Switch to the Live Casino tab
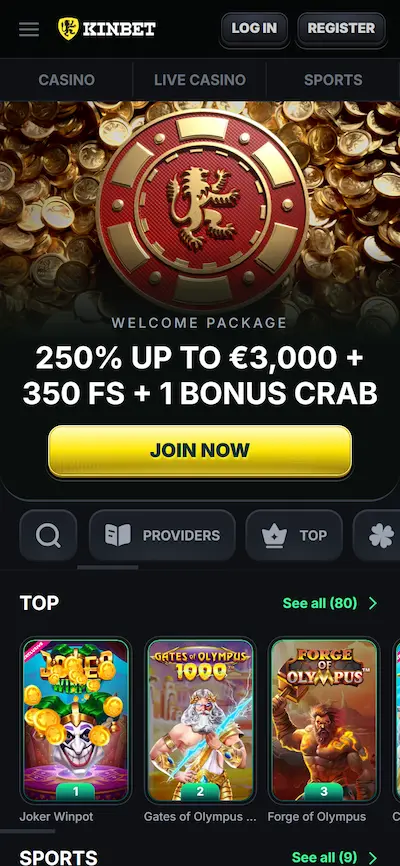Image resolution: width=400 pixels, height=866 pixels. (200, 80)
